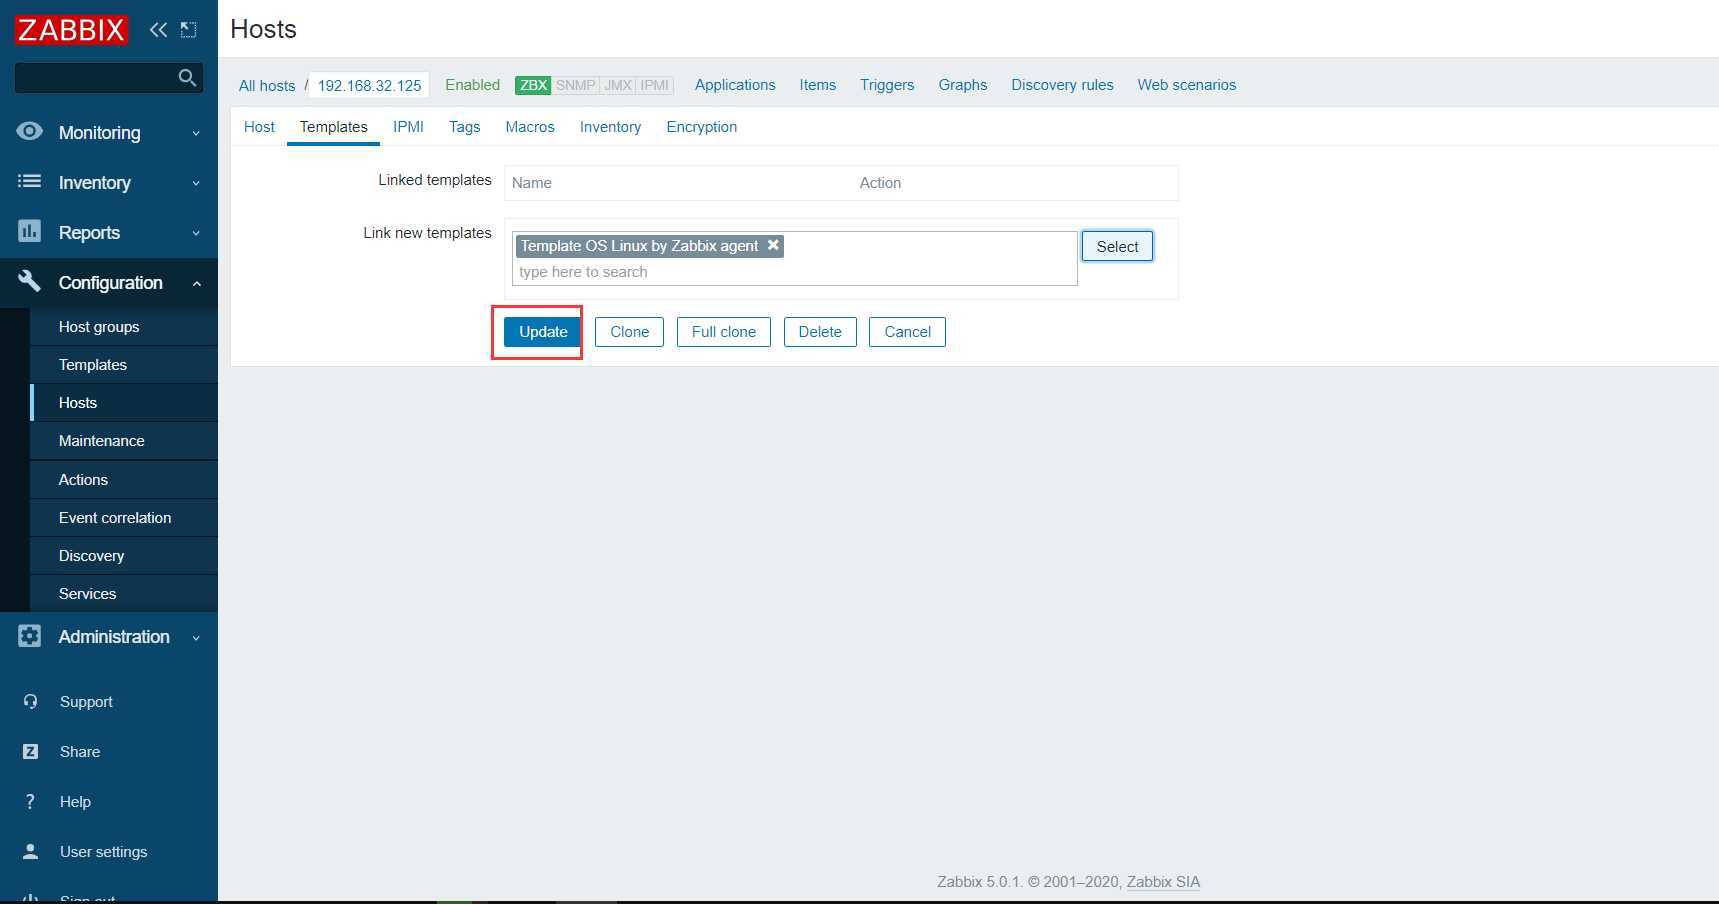
Task: Click the Cancel button
Action: (907, 332)
